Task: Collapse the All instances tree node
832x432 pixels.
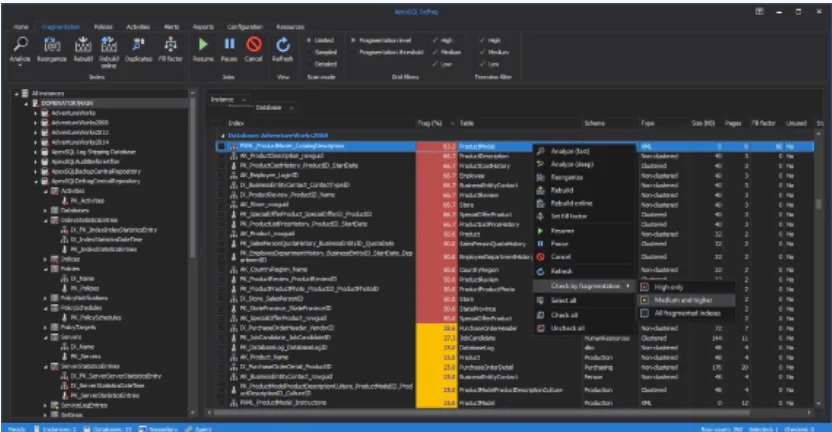Action: click(x=16, y=93)
